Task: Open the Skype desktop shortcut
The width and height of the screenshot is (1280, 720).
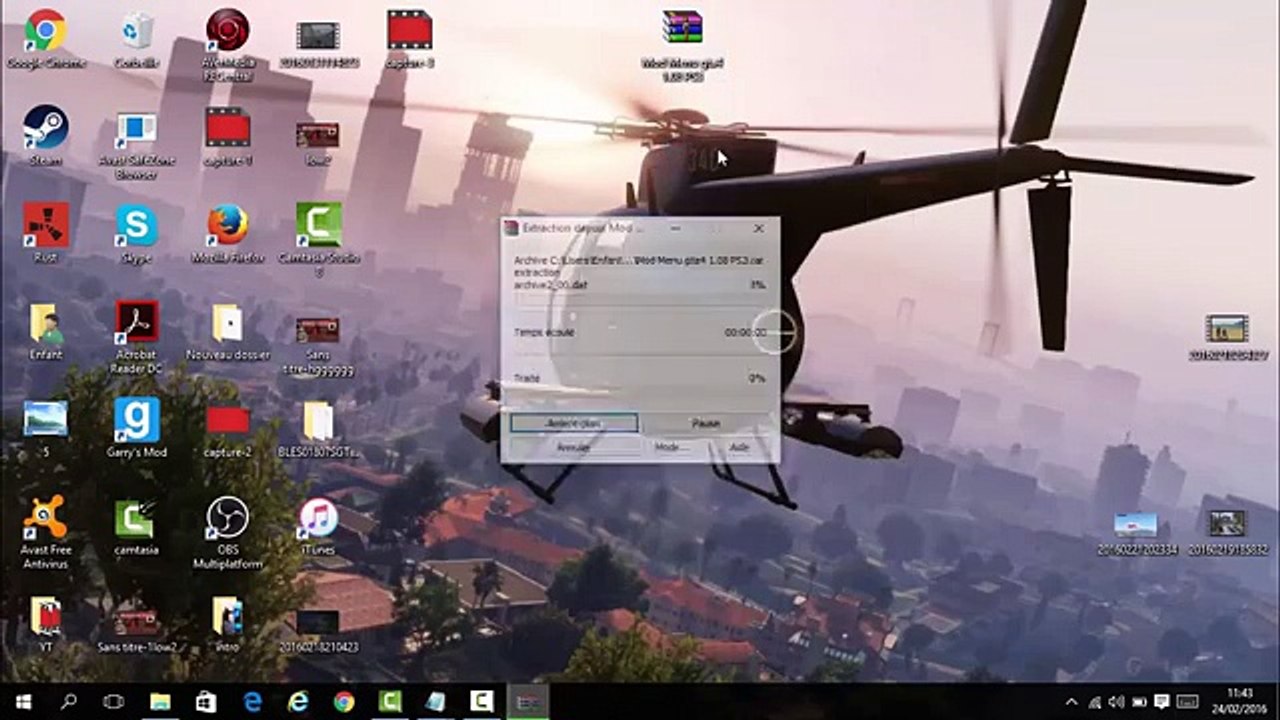Action: [x=136, y=233]
